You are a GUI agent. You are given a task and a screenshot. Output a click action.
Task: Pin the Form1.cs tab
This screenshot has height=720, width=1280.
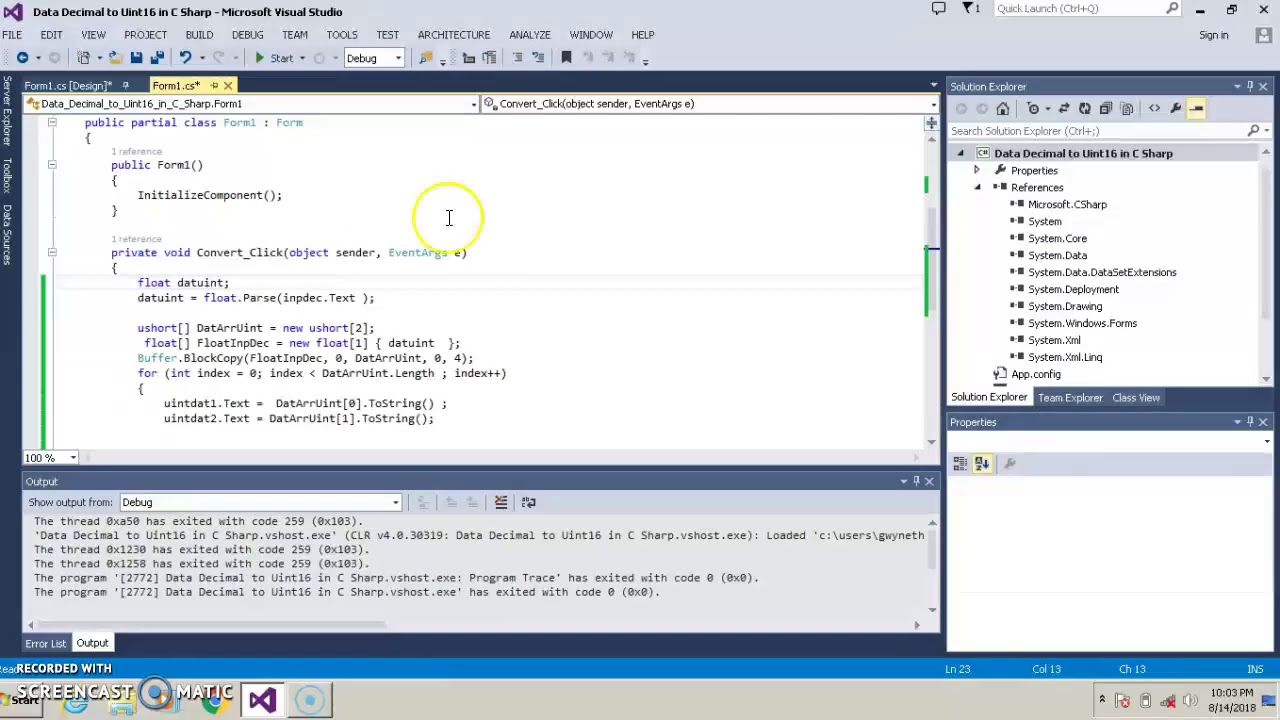coord(213,85)
